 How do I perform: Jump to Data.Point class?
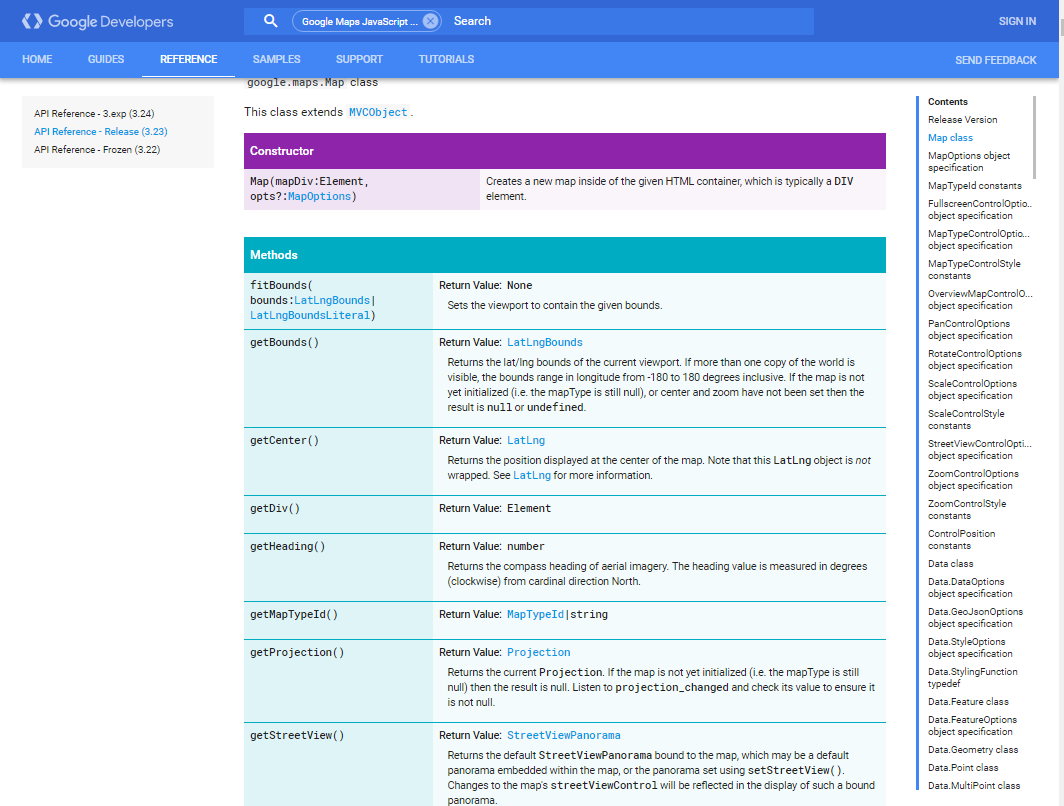963,767
